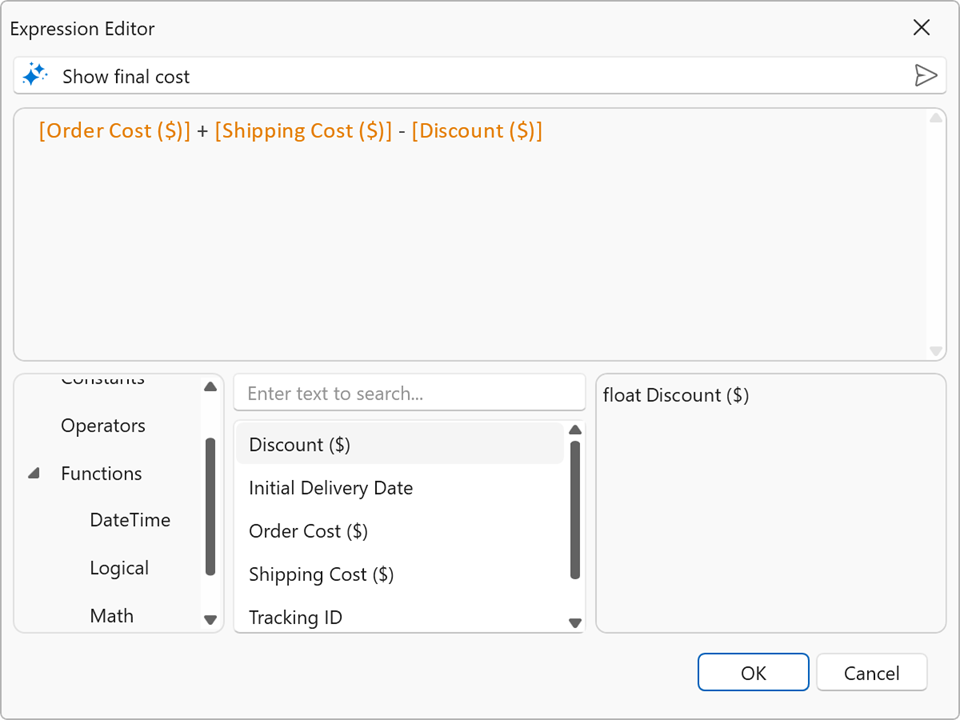Select Tracking ID field
Viewport: 960px width, 720px height.
400,617
